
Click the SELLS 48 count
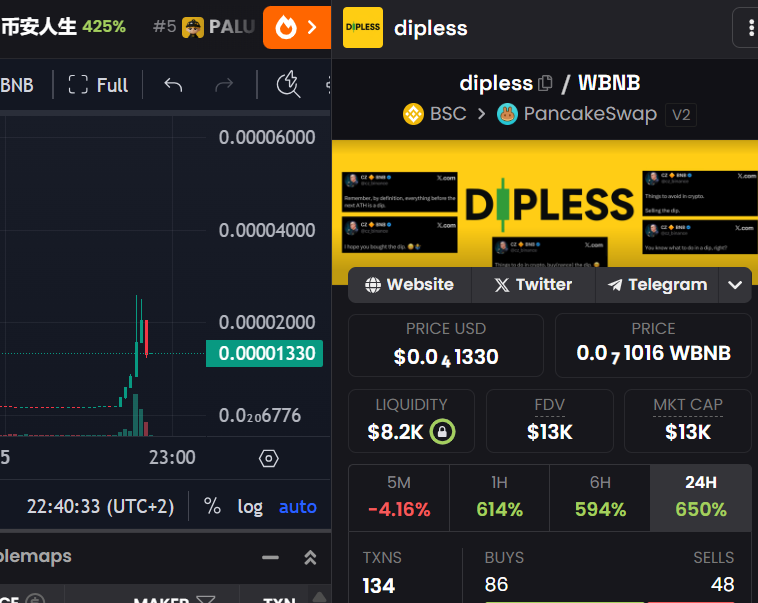pyautogui.click(x=722, y=585)
